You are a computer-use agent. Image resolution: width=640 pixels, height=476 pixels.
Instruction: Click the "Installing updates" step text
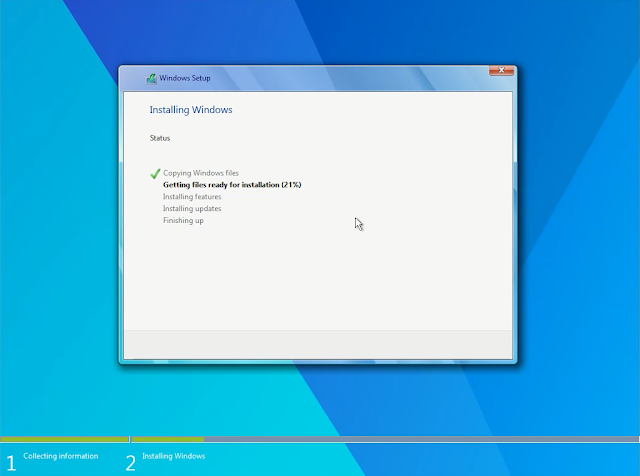coord(192,209)
